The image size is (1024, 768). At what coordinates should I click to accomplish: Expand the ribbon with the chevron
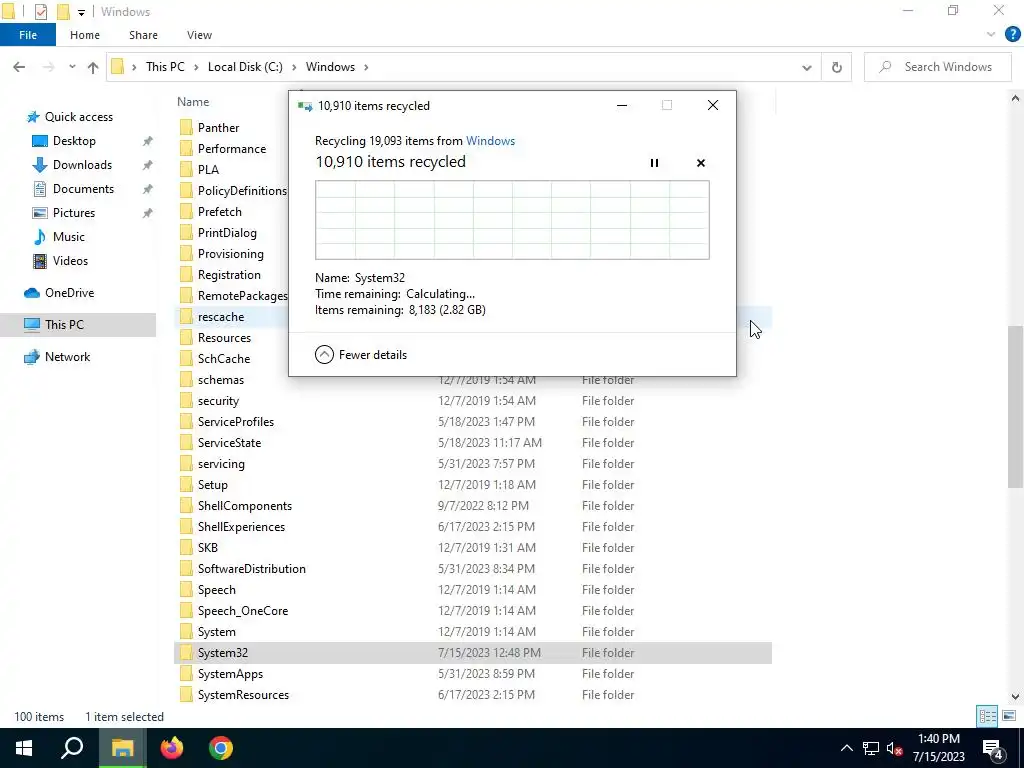[991, 35]
